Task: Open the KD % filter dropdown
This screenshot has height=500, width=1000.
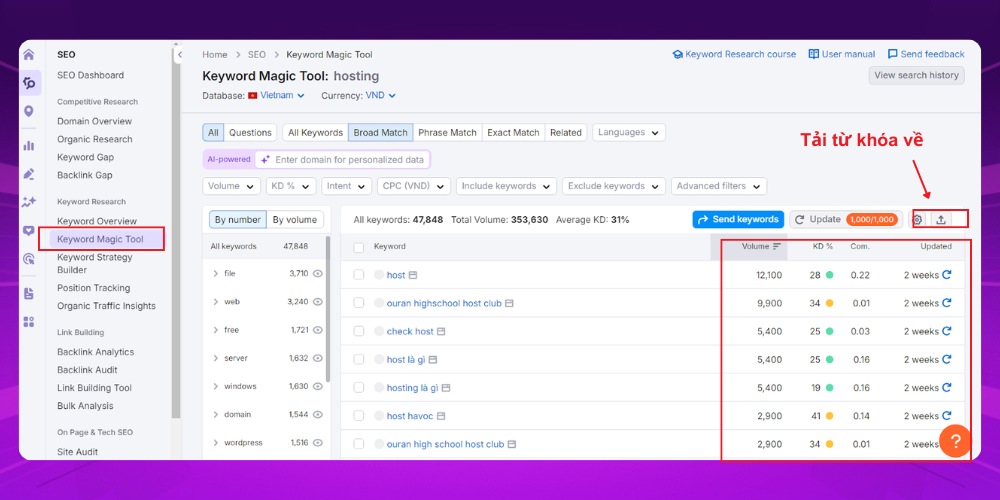Action: (291, 186)
